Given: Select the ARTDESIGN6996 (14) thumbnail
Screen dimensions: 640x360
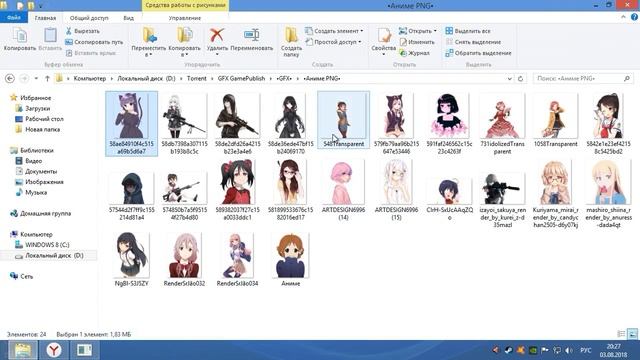Looking at the screenshot, I should [343, 183].
